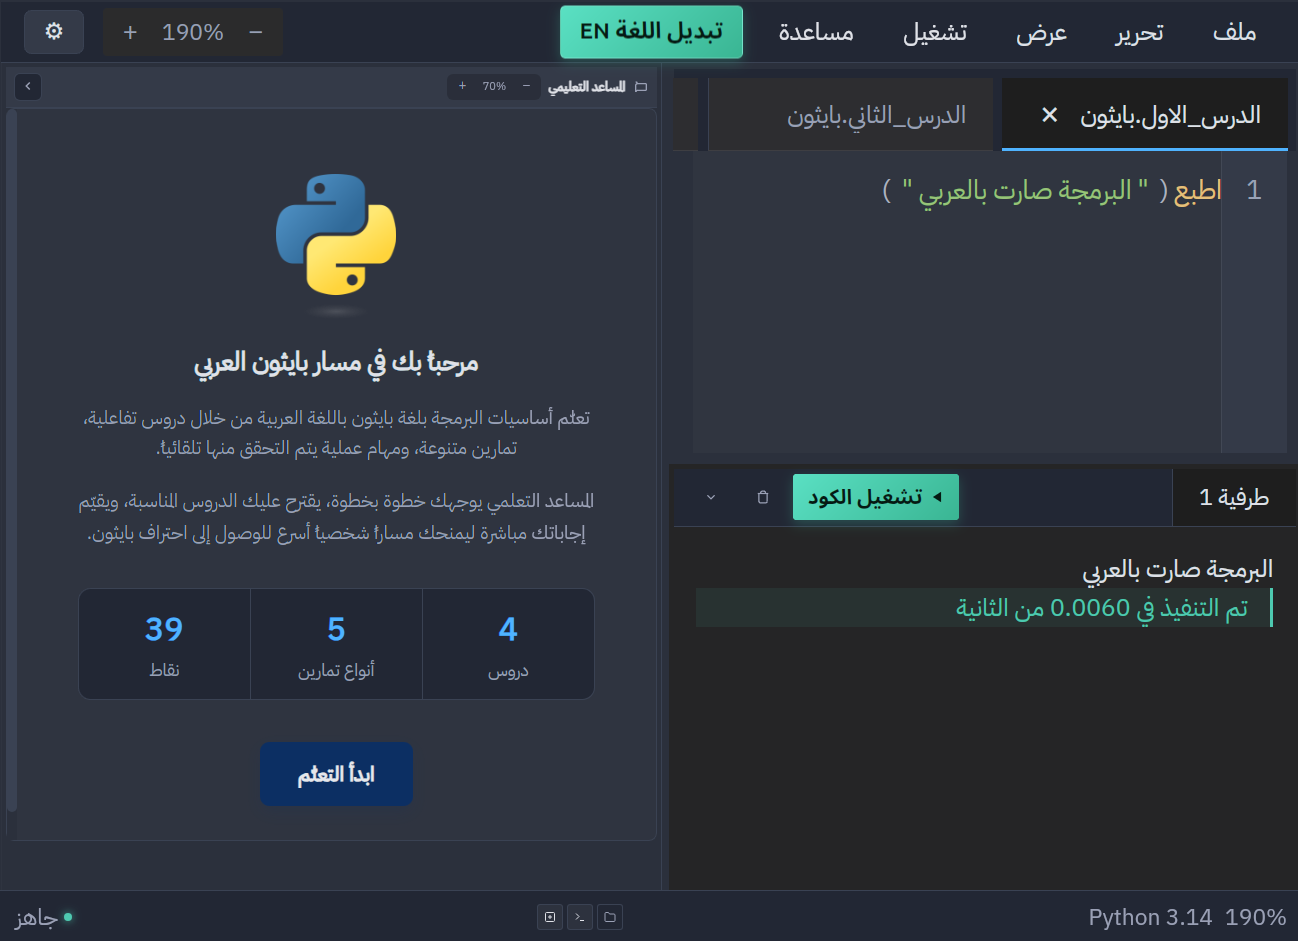
Task: Click the Python 3.14 version in status bar
Action: pos(1150,917)
